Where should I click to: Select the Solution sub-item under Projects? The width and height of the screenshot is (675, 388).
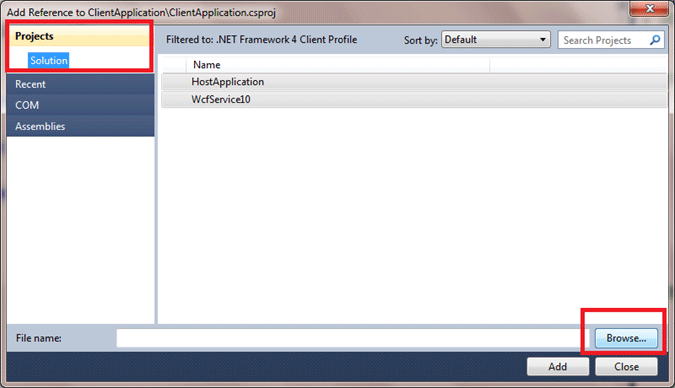point(49,60)
